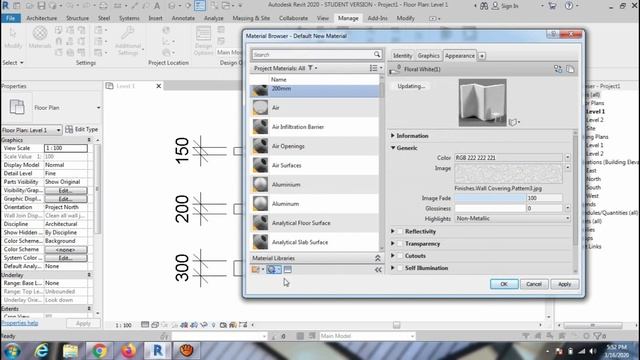Open the scene options icon below preview thumbnail
Screen dimensions: 640x360
coord(513,122)
